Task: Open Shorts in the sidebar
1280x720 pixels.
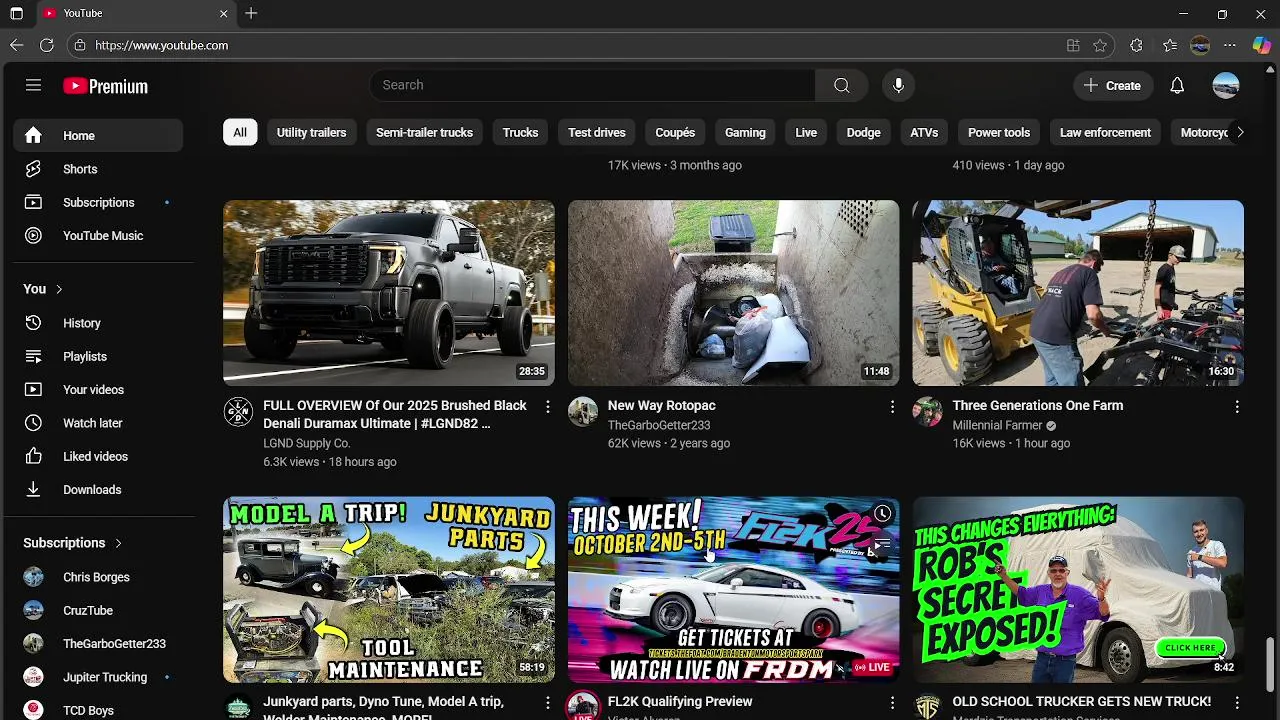Action: [98, 169]
